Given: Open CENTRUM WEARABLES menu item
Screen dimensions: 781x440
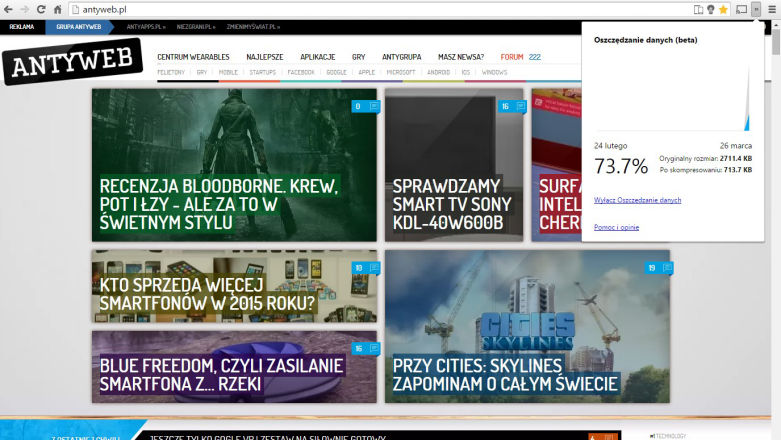Looking at the screenshot, I should click(193, 57).
